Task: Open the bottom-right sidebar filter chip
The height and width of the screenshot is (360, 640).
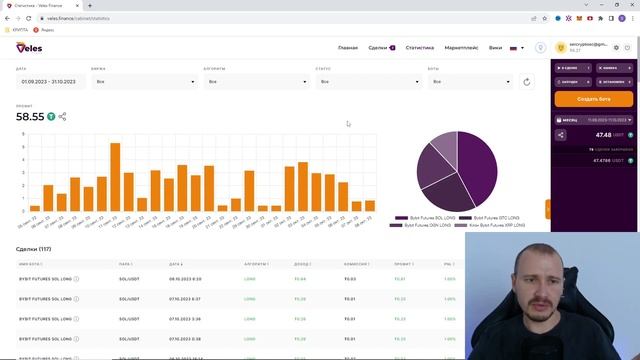Action: pyautogui.click(x=615, y=82)
